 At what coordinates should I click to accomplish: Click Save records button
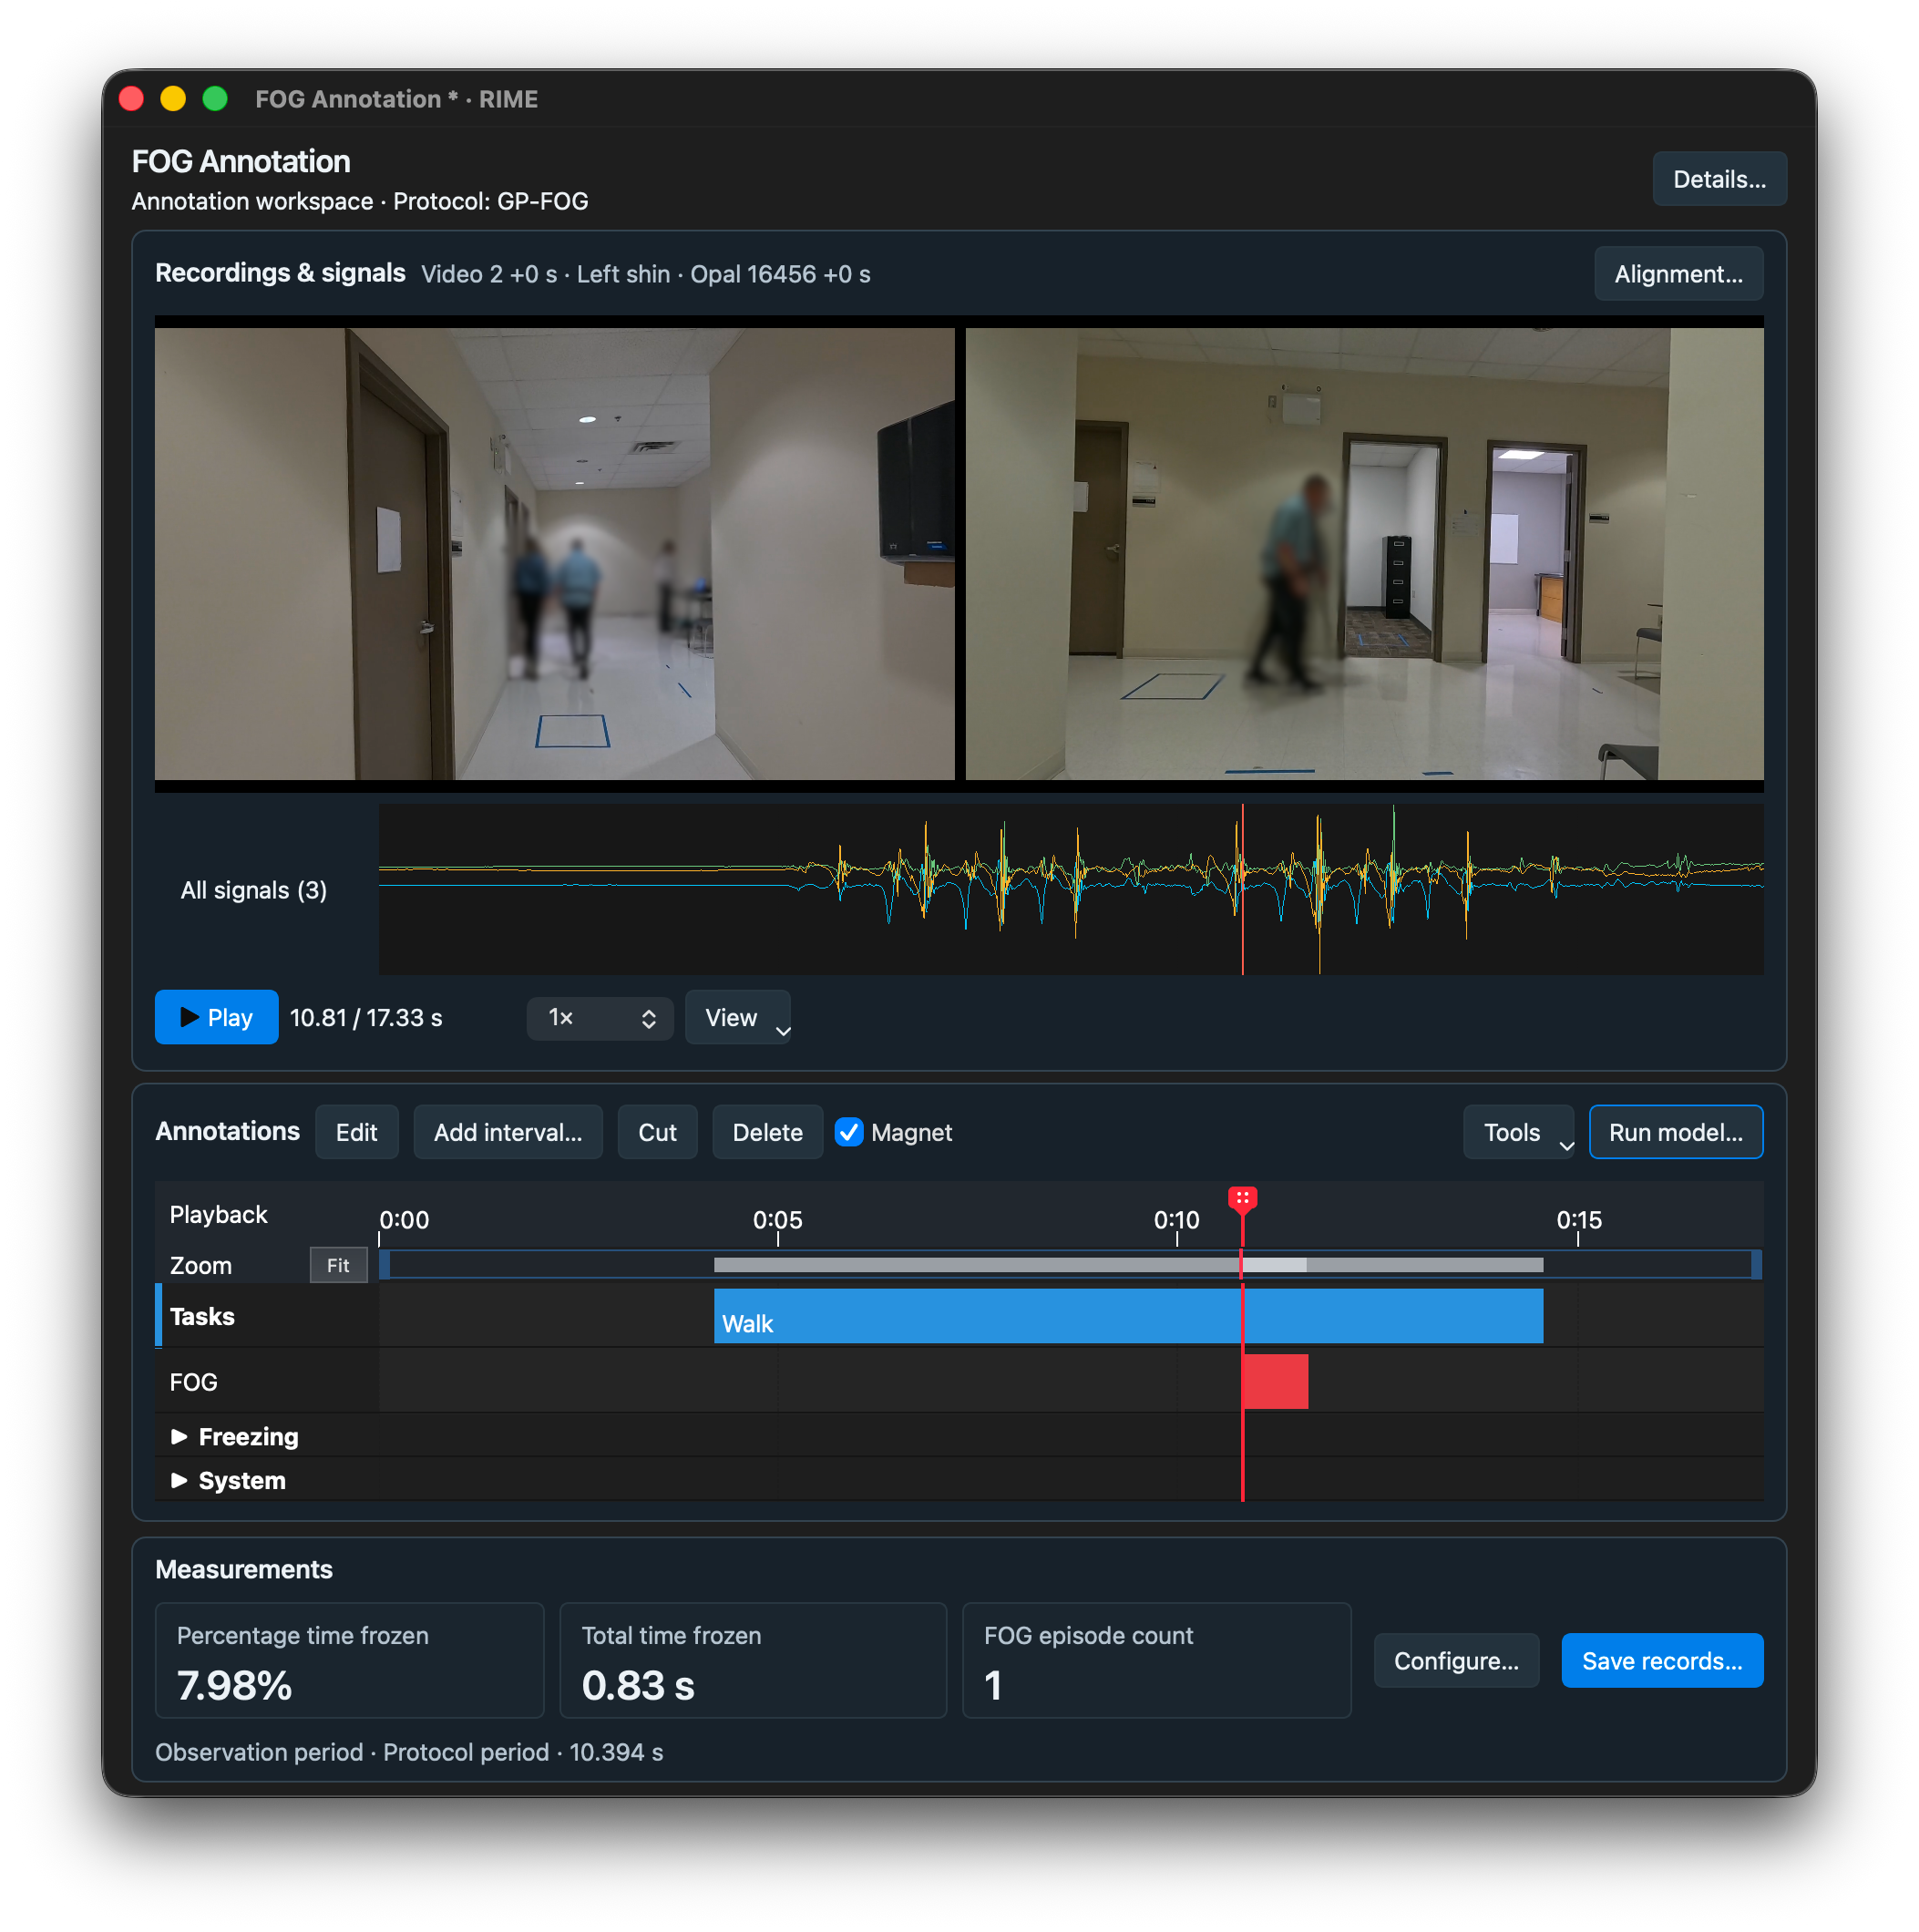coord(1662,1660)
